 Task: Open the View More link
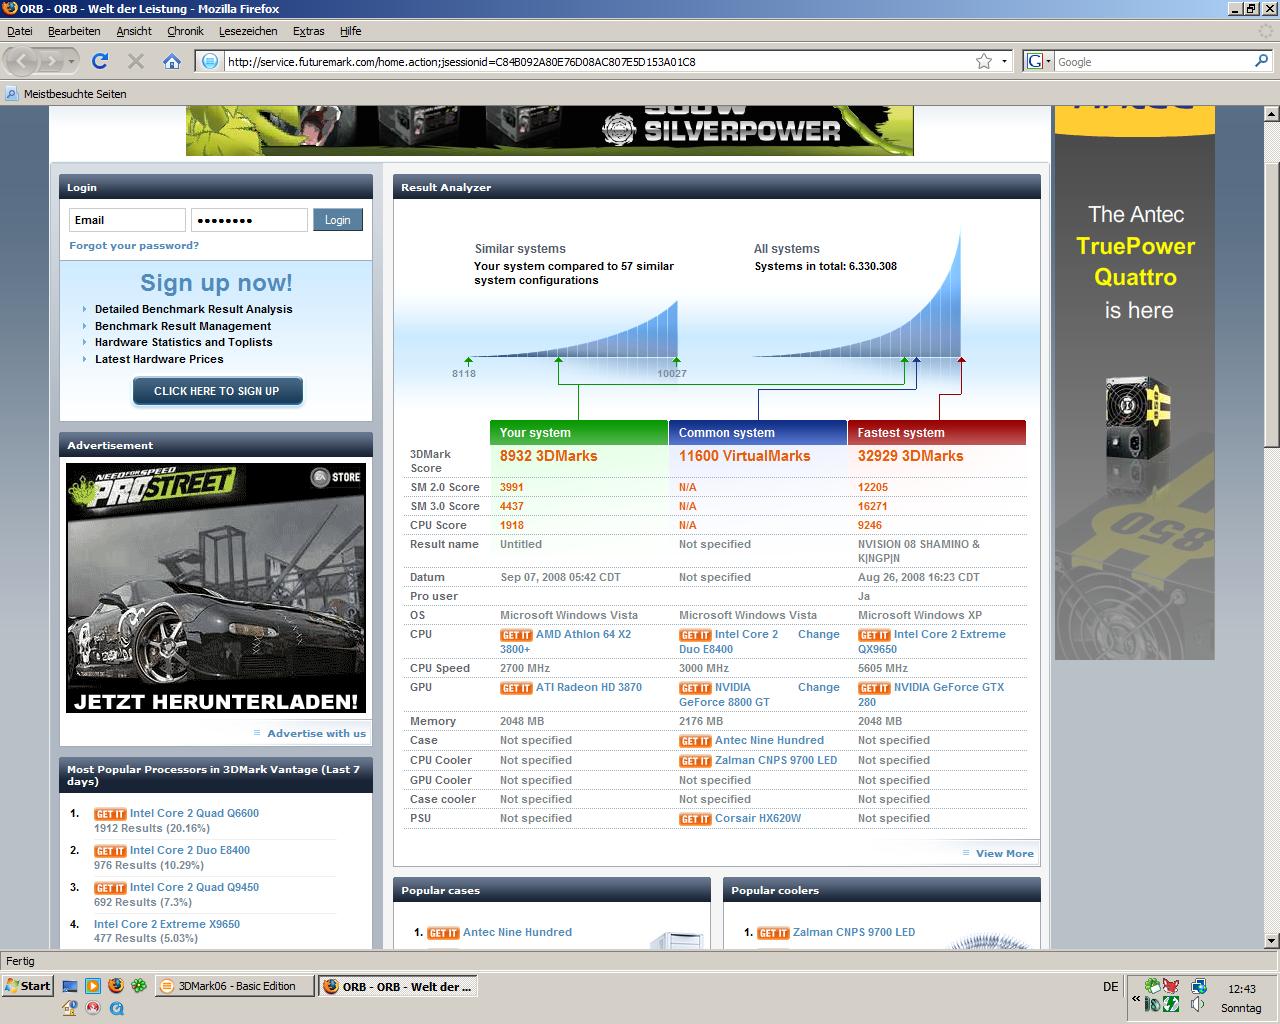pos(1004,853)
